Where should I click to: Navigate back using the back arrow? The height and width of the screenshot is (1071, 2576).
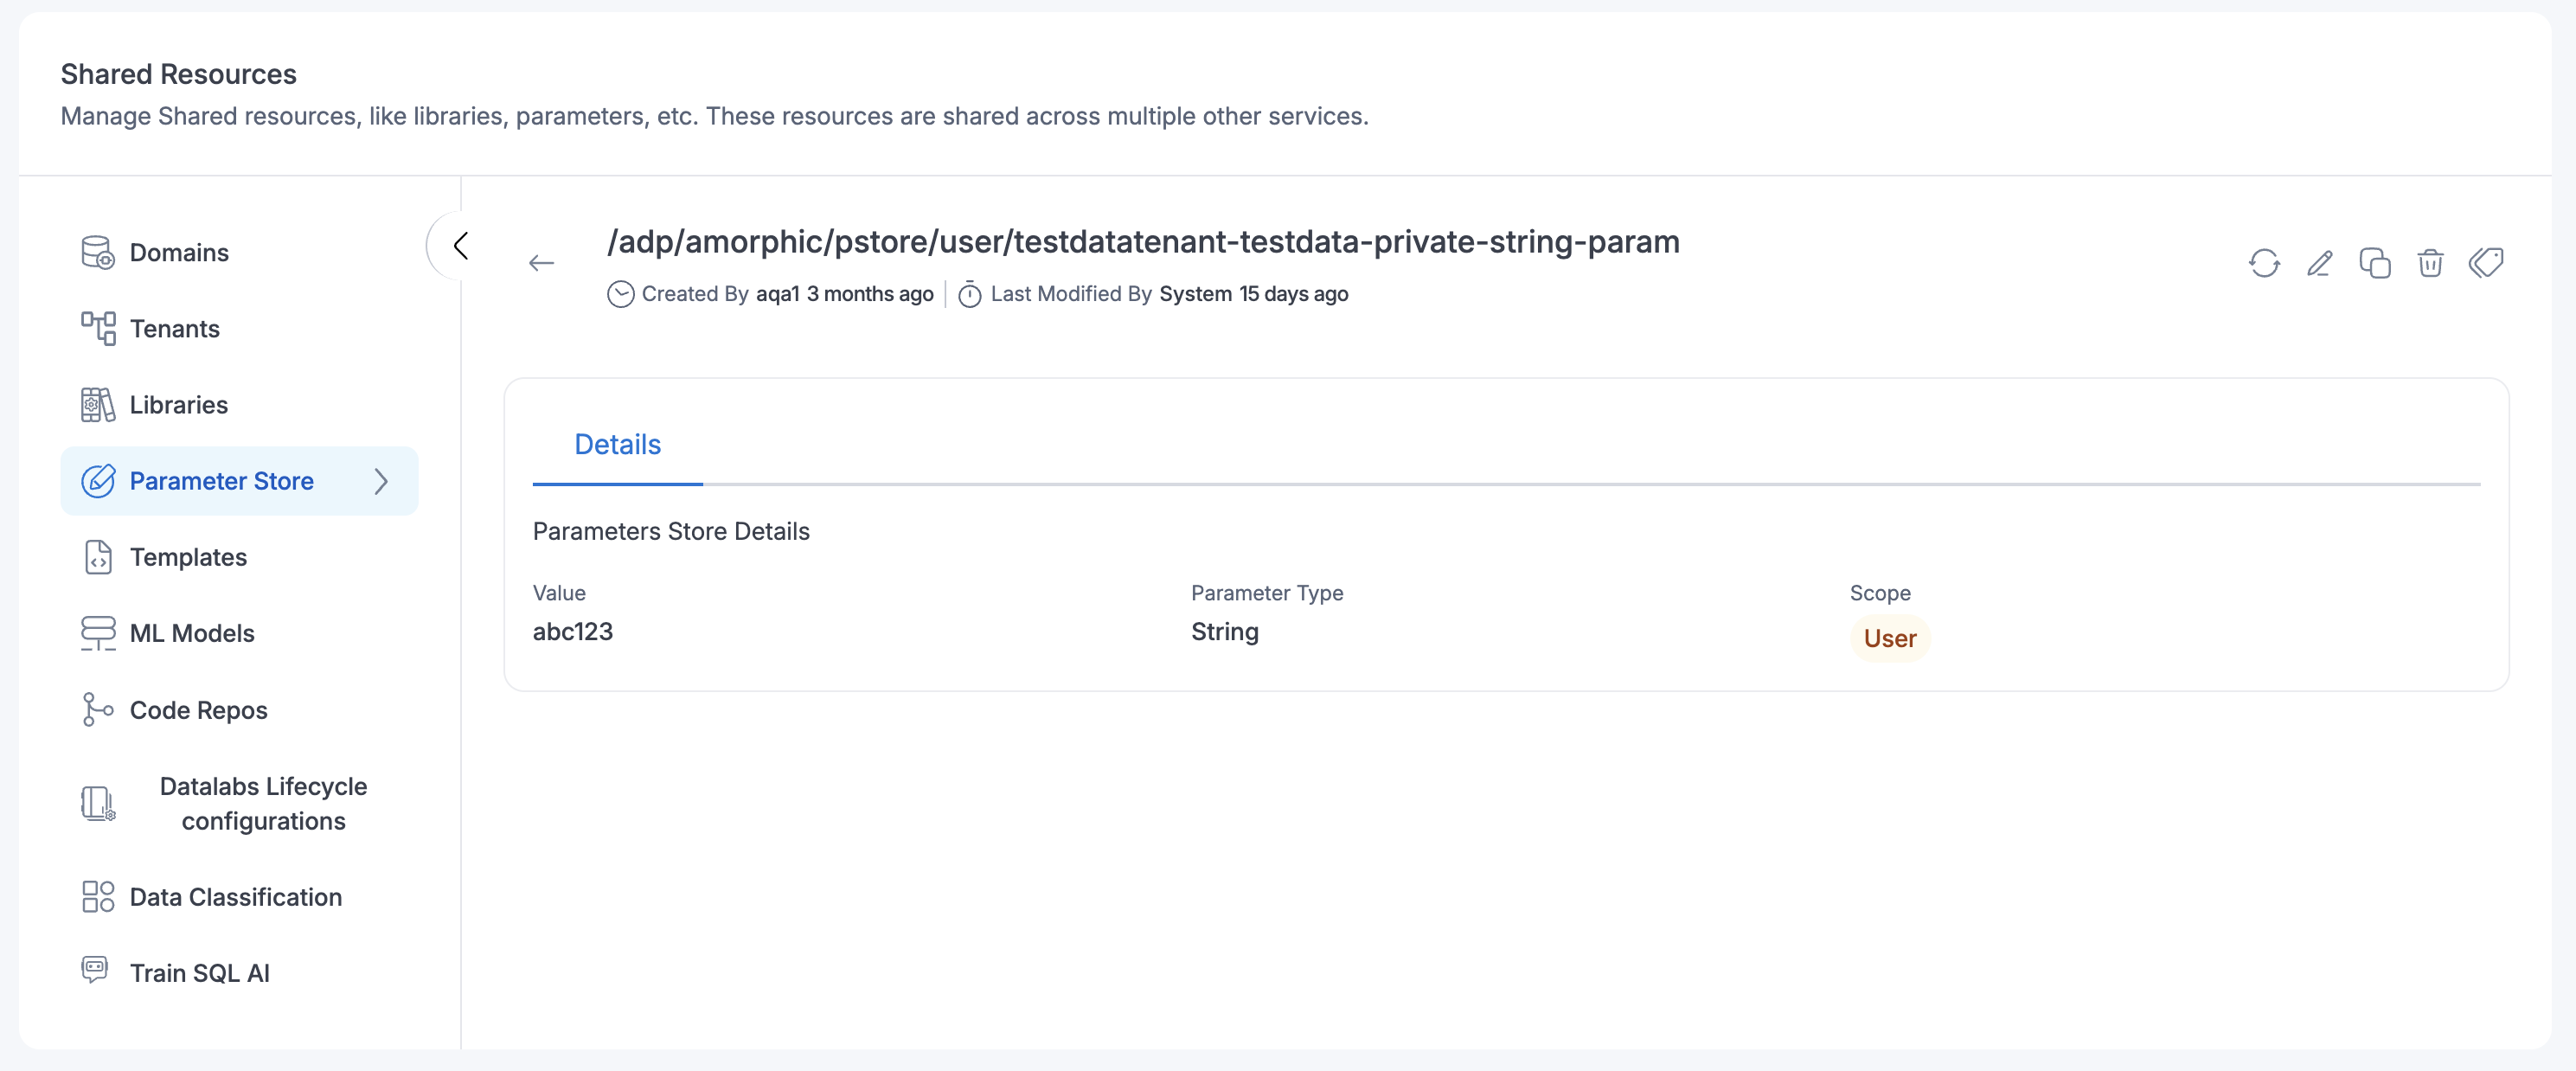tap(541, 262)
